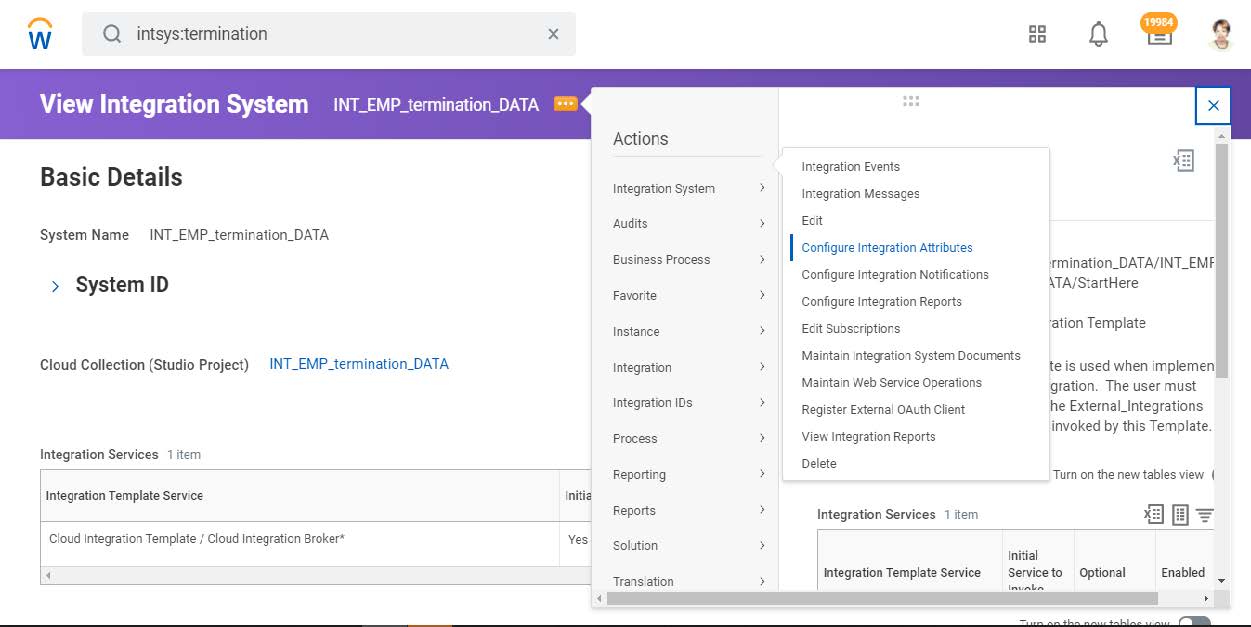The image size is (1251, 627).
Task: Choose Edit Subscriptions
Action: 850,329
